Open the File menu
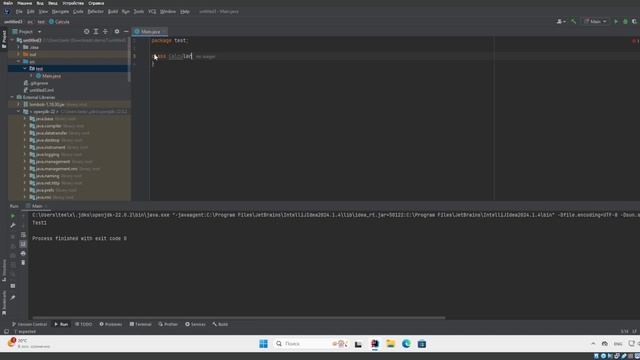This screenshot has height=360, width=640. pyautogui.click(x=19, y=12)
